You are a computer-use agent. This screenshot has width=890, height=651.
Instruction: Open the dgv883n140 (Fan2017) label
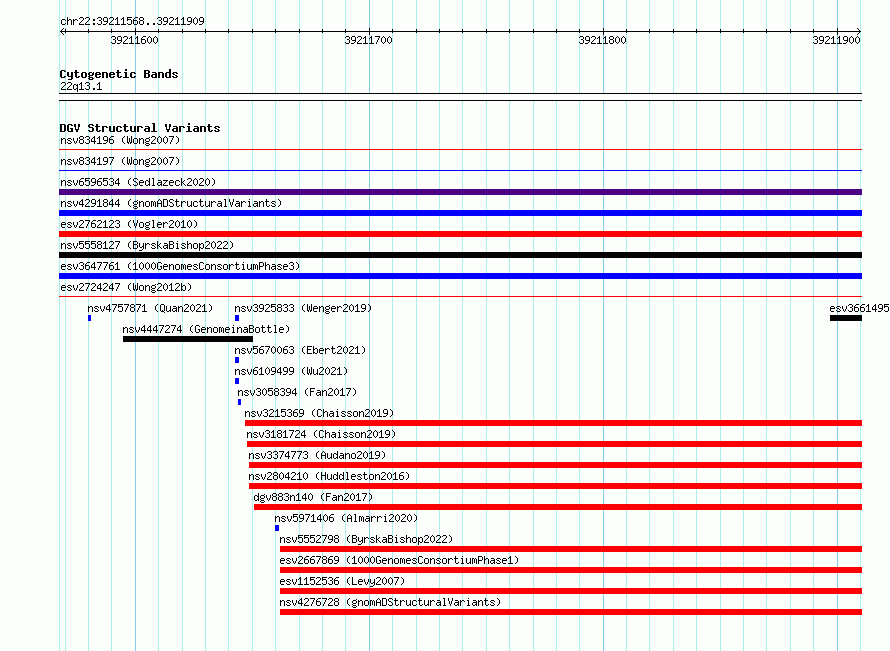point(313,497)
